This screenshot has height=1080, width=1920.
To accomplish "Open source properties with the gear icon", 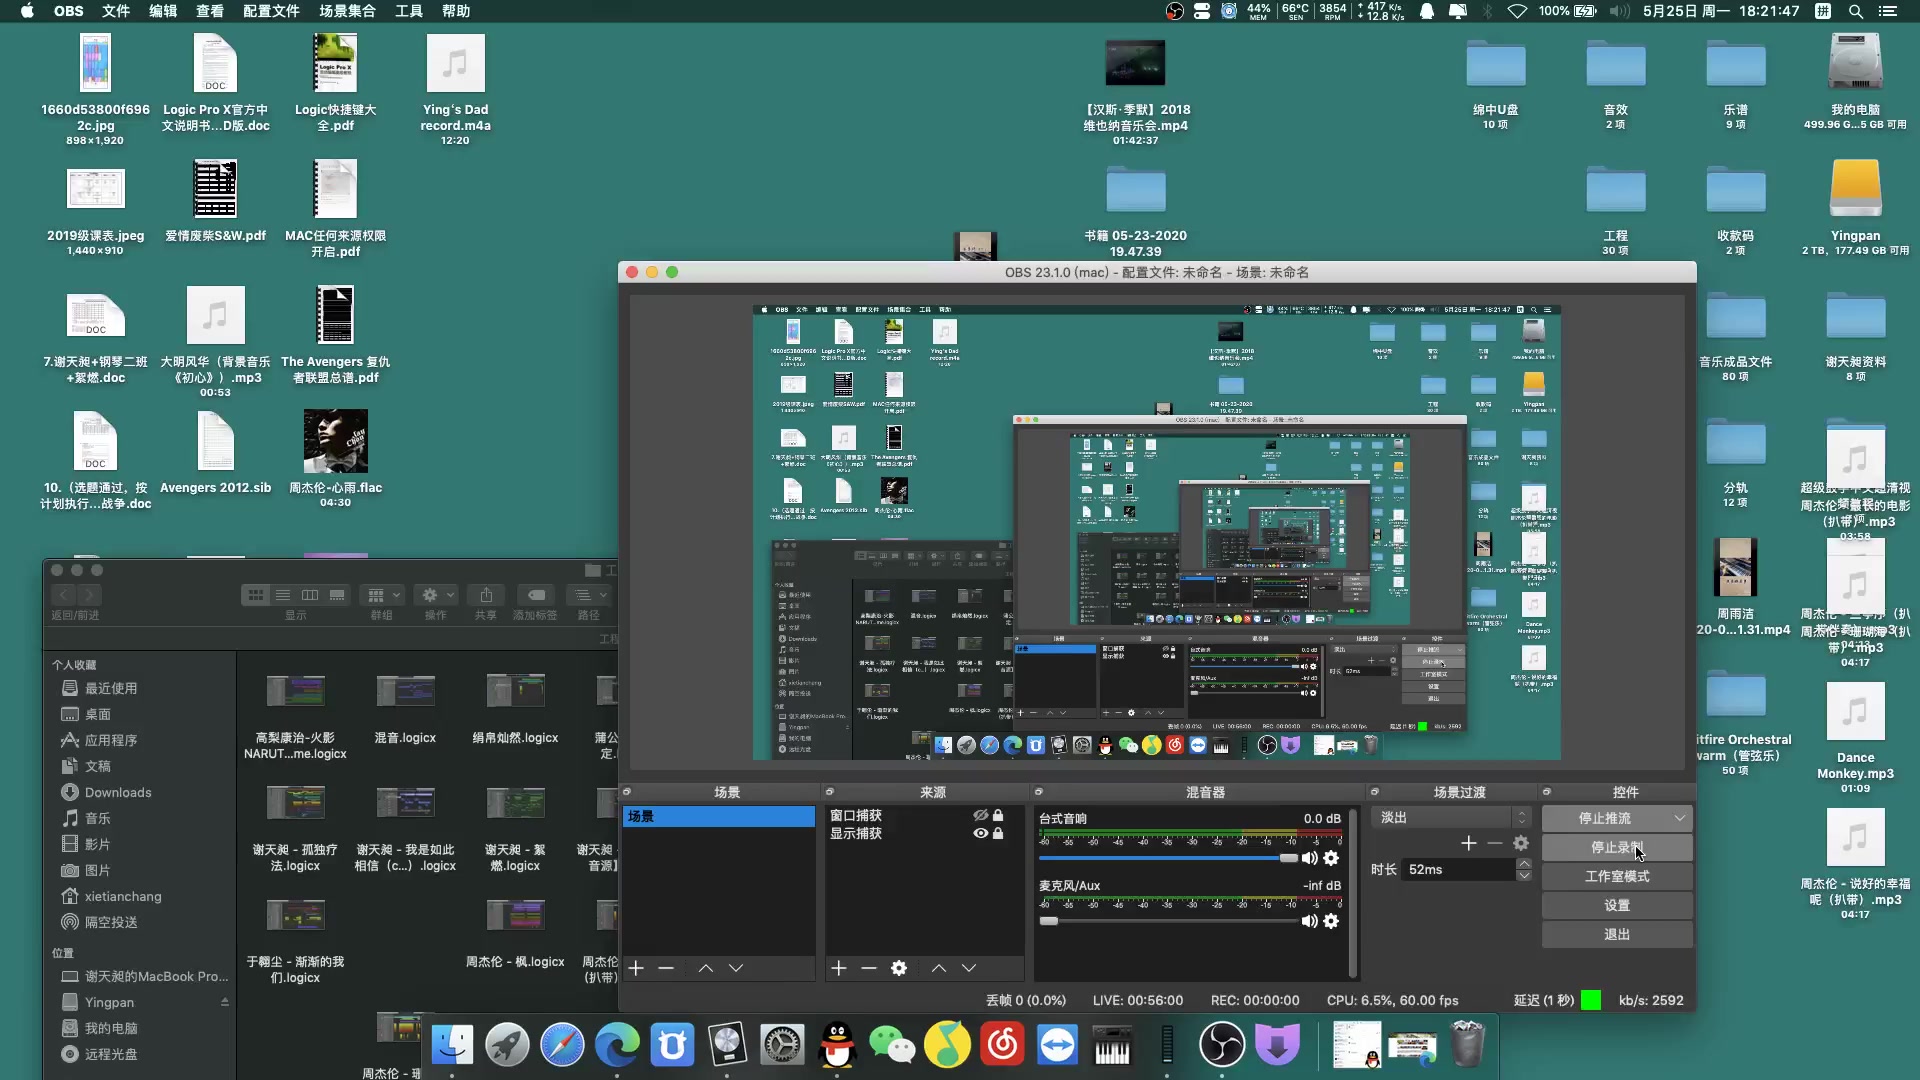I will point(899,968).
